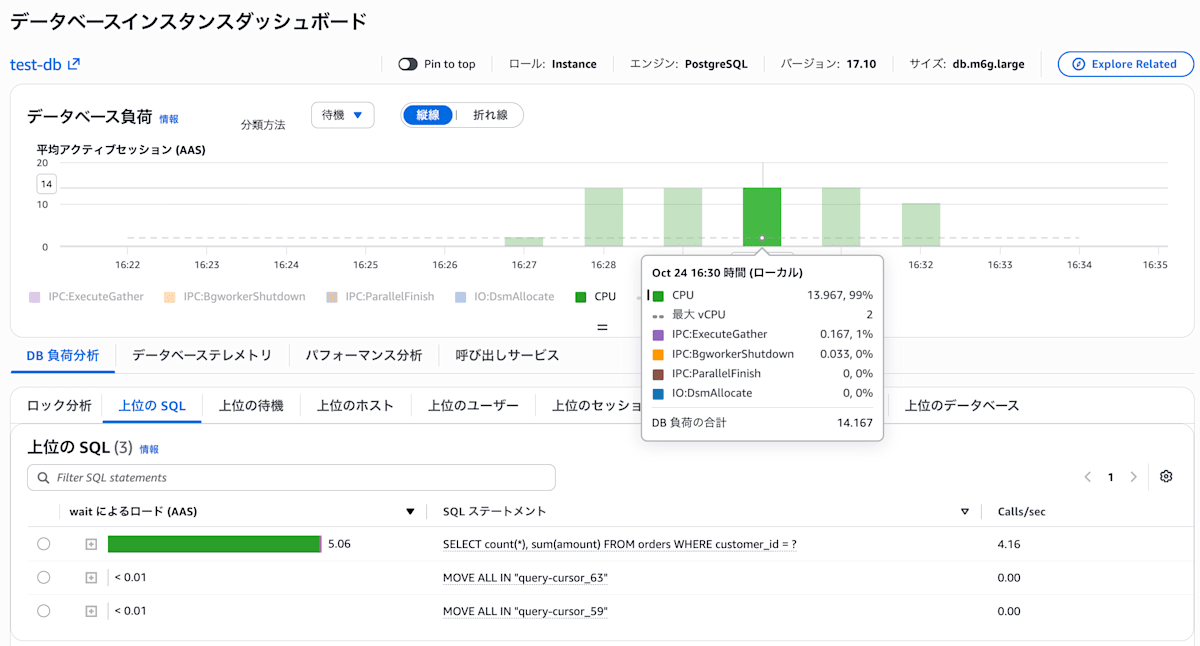Select radio for query-cursor_63 row
This screenshot has width=1200, height=646.
coord(43,578)
